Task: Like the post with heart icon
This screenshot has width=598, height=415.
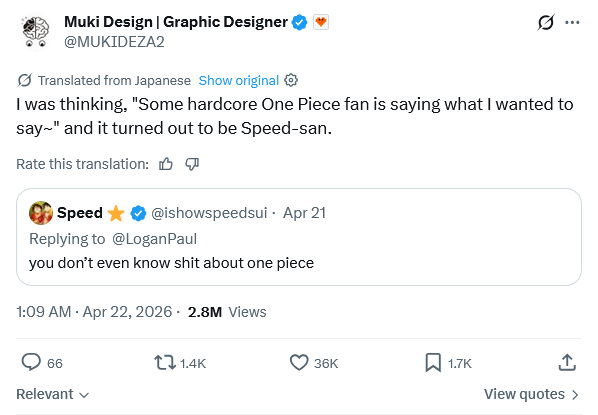Action: point(299,362)
